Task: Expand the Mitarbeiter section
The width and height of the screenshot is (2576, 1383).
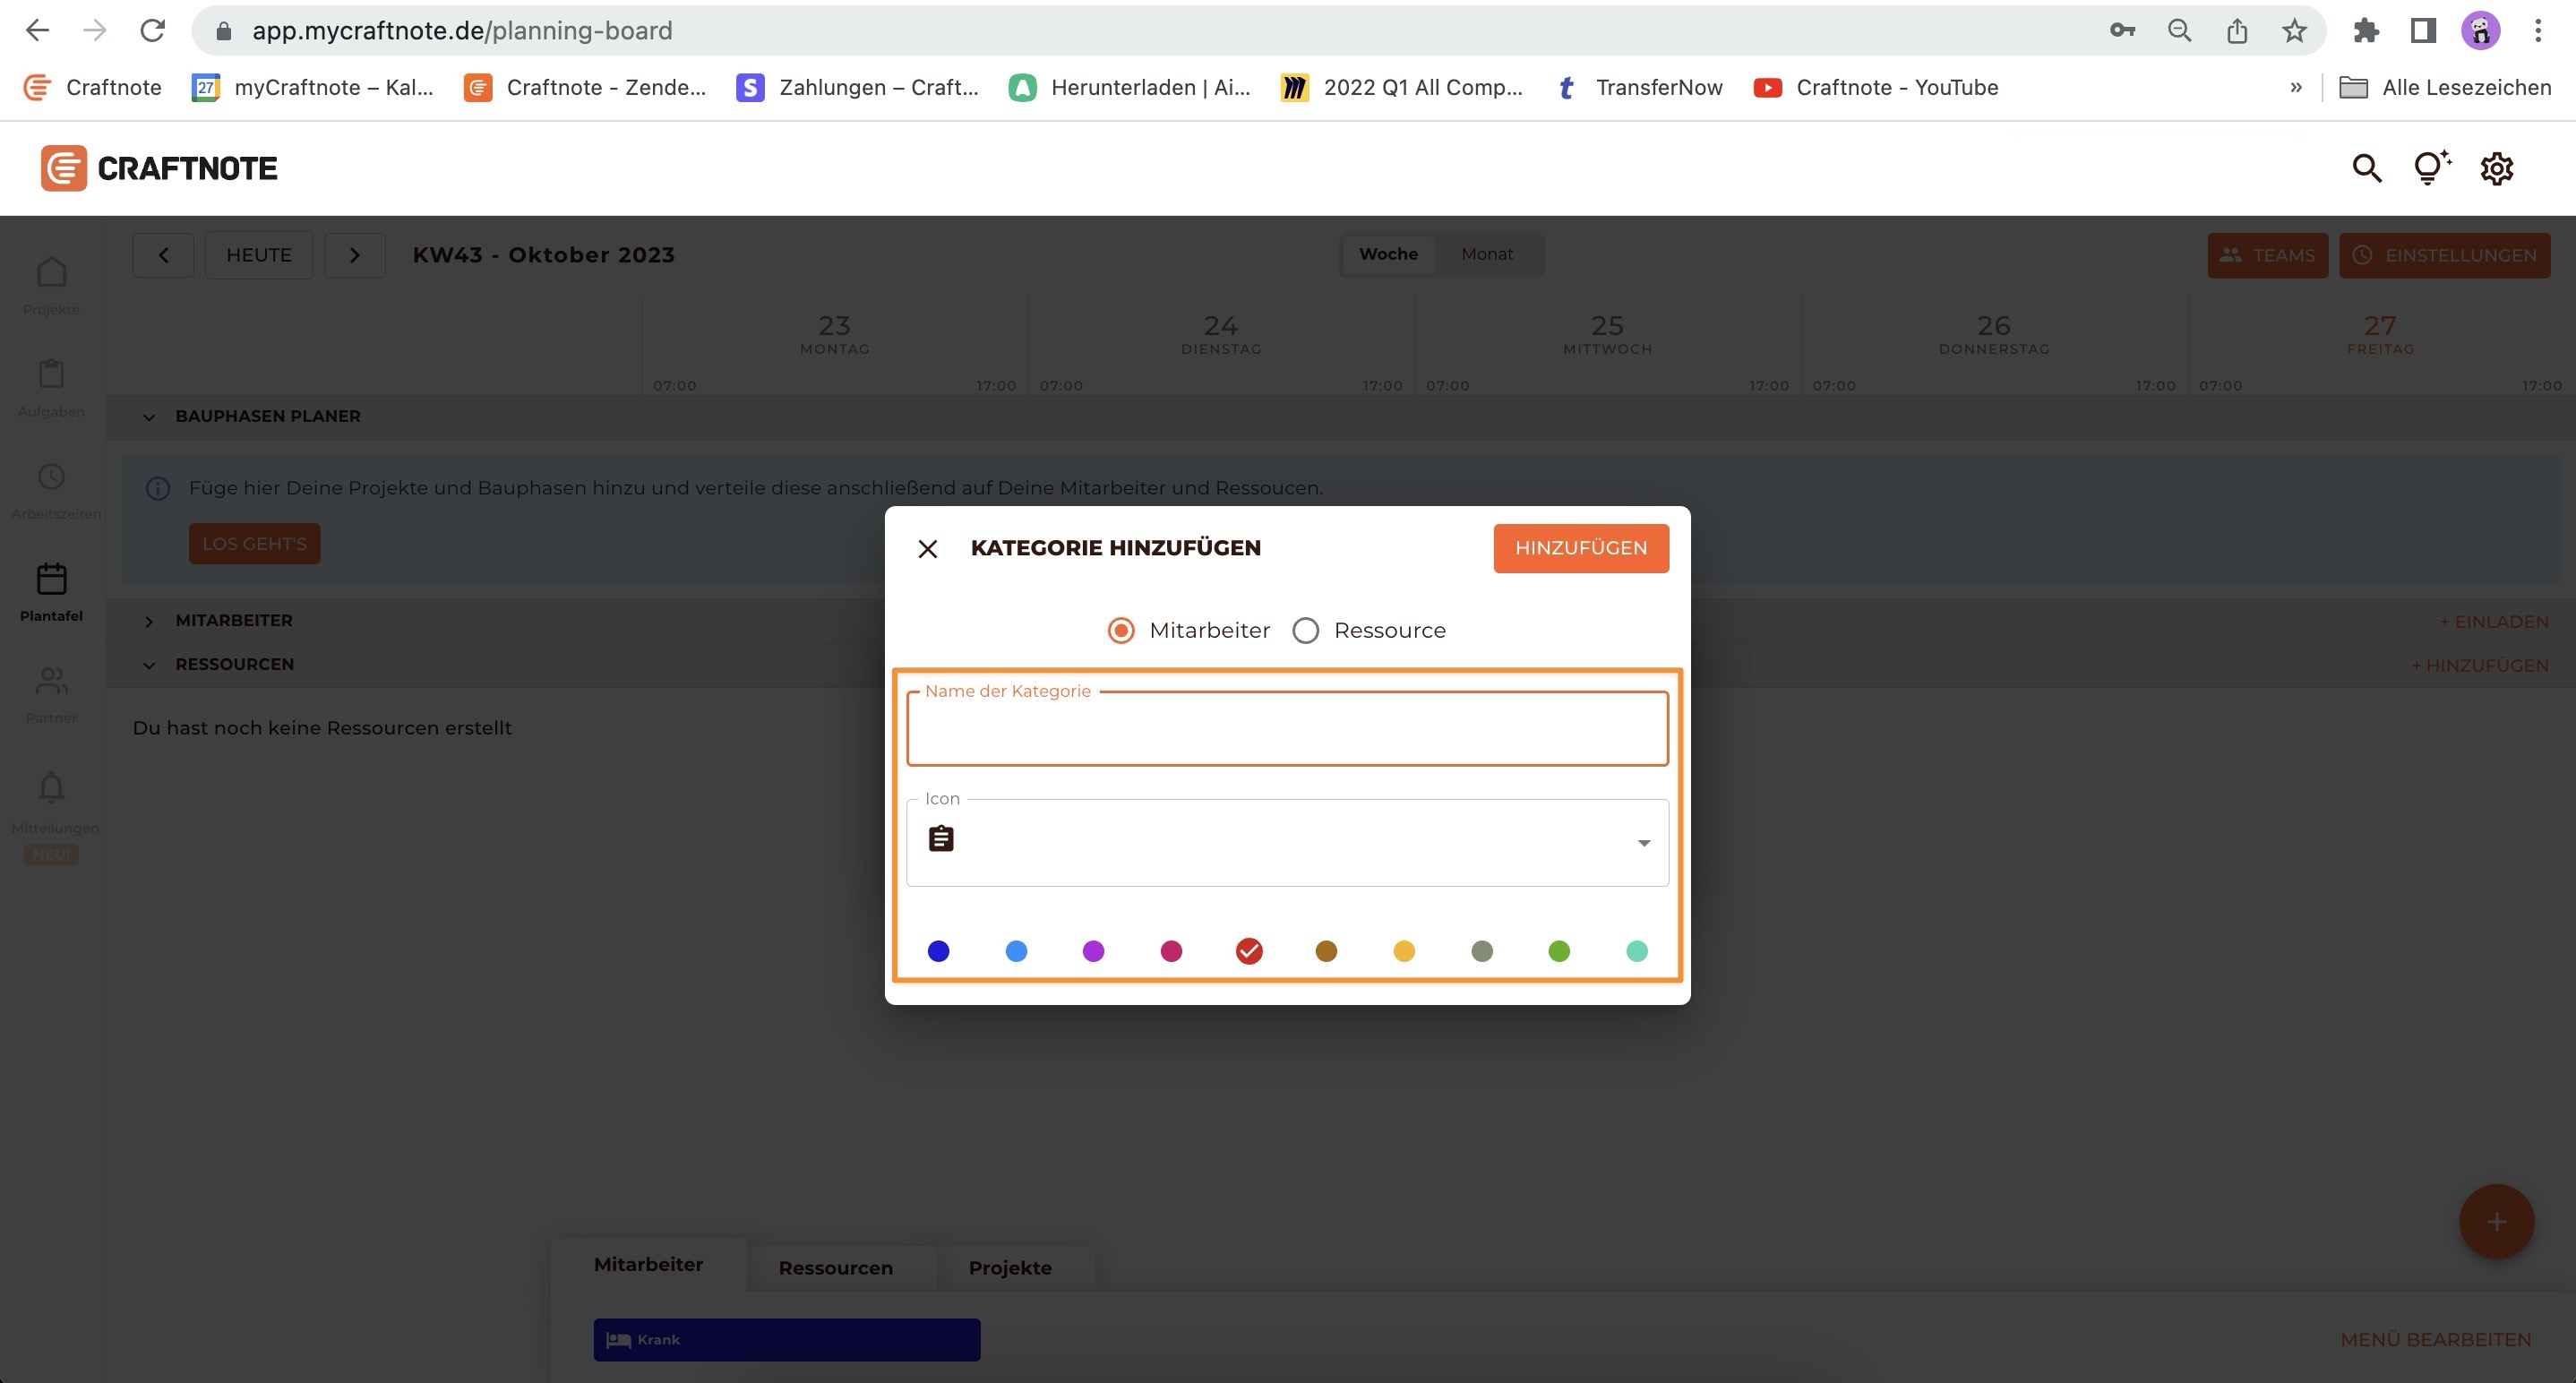Action: (149, 621)
